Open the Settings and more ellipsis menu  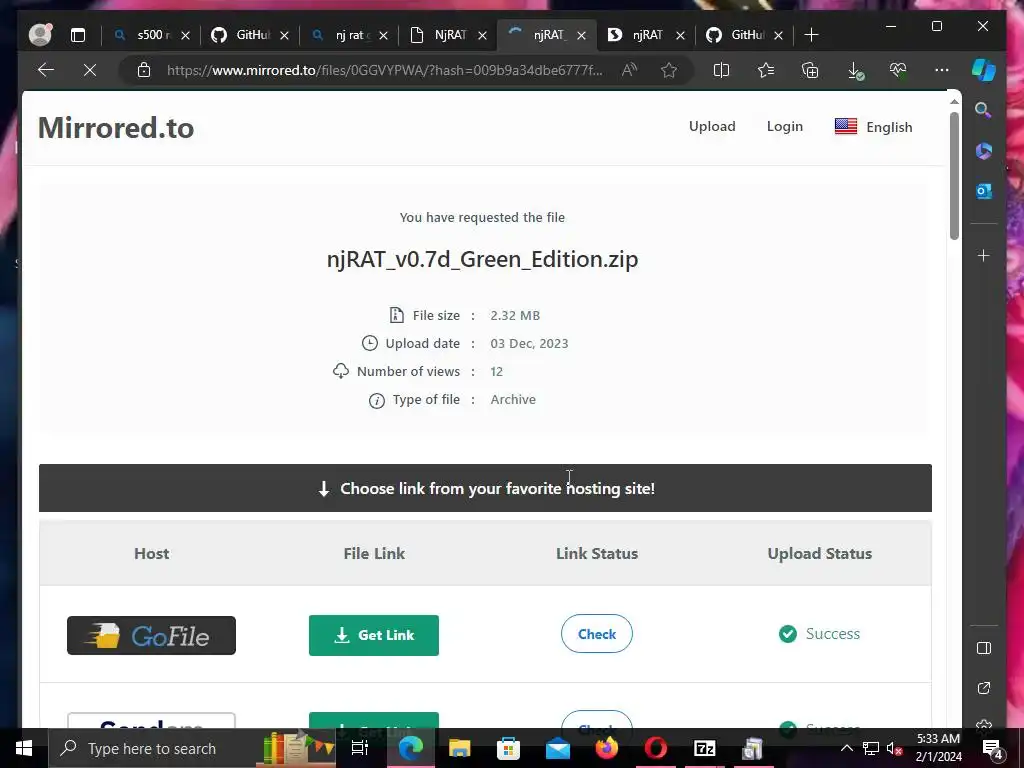(x=942, y=70)
